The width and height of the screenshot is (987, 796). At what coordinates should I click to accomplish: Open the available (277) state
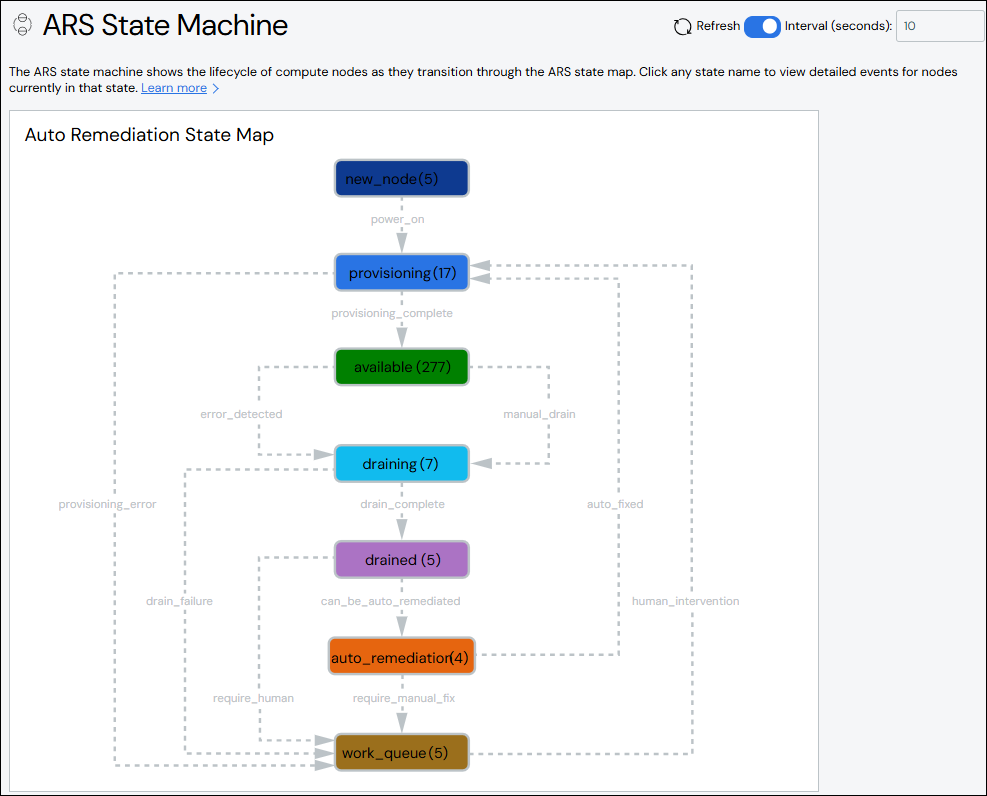coord(402,367)
